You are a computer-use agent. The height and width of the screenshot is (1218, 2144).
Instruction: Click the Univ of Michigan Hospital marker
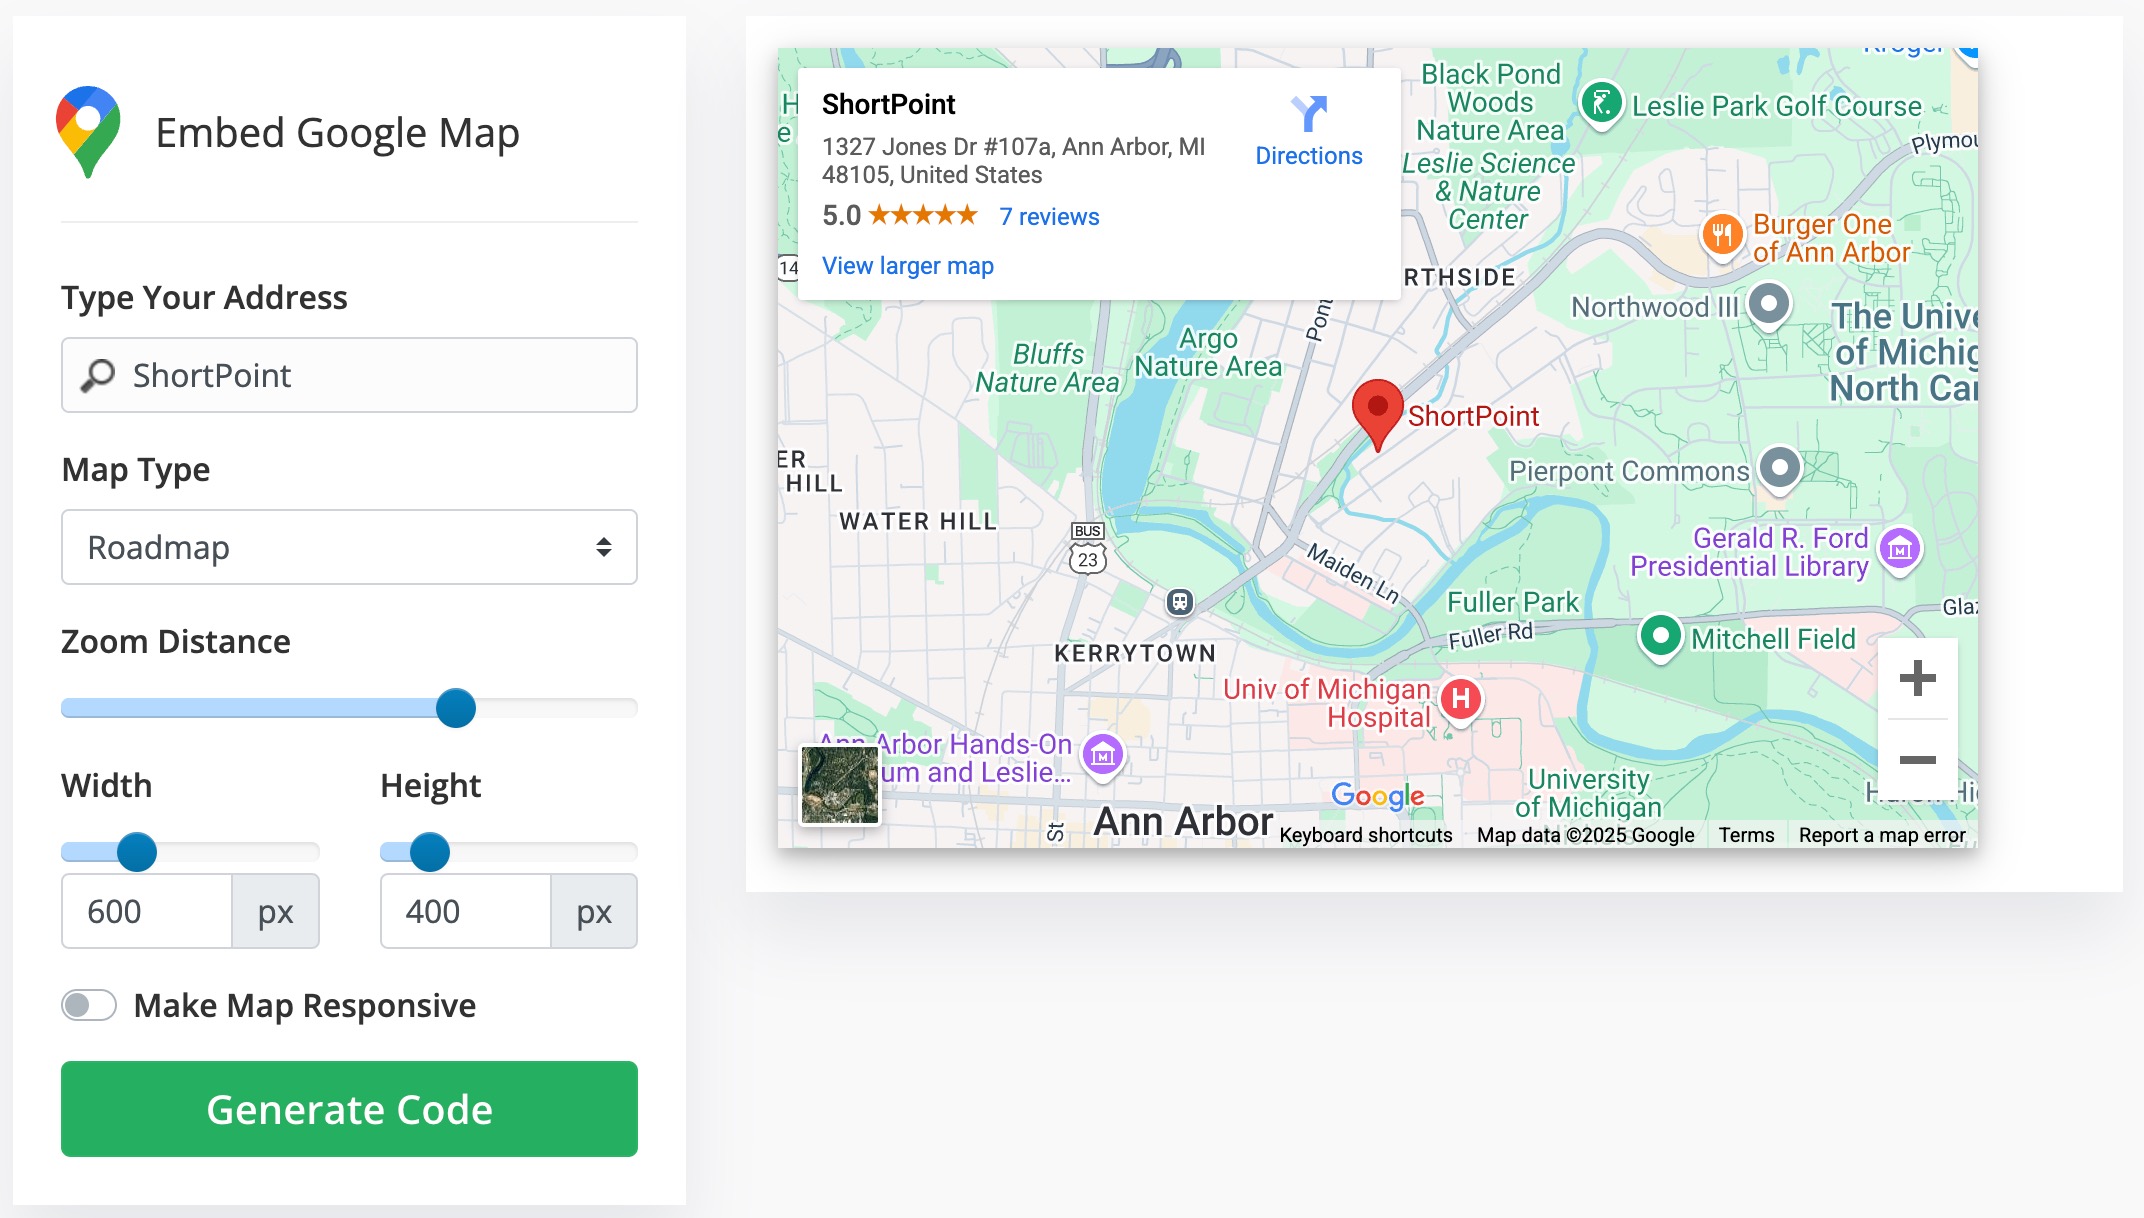coord(1461,699)
